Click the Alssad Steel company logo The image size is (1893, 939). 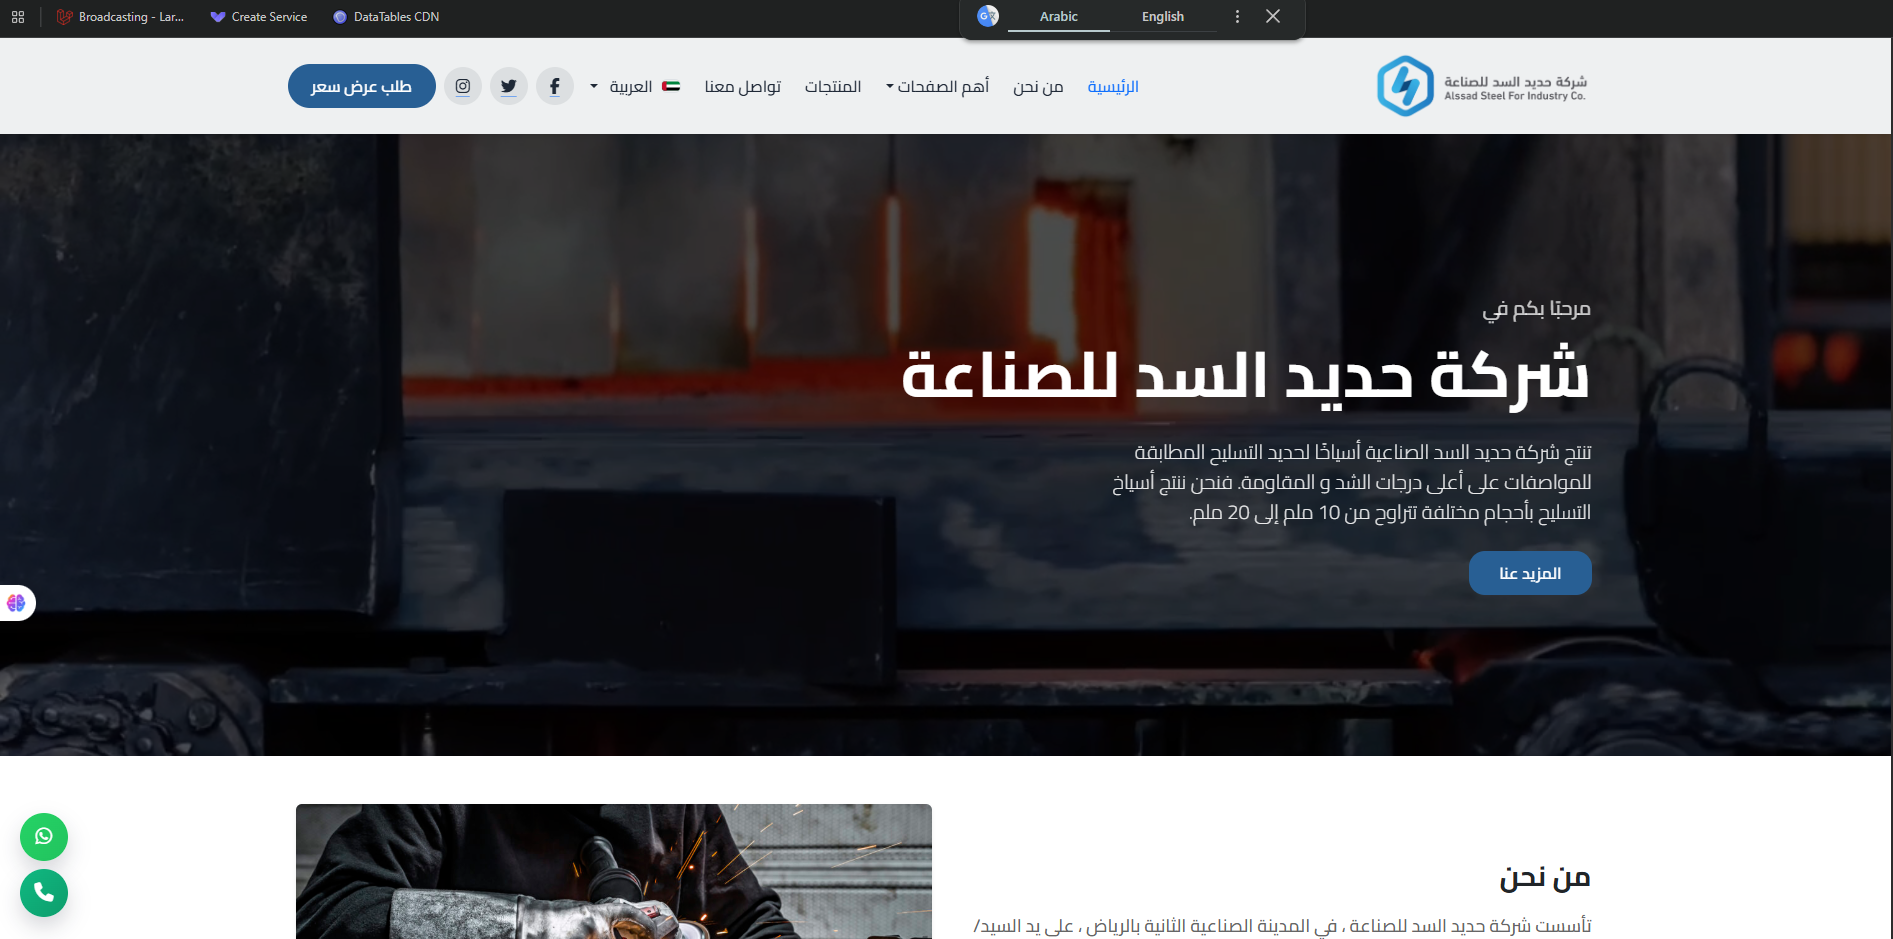pyautogui.click(x=1481, y=85)
